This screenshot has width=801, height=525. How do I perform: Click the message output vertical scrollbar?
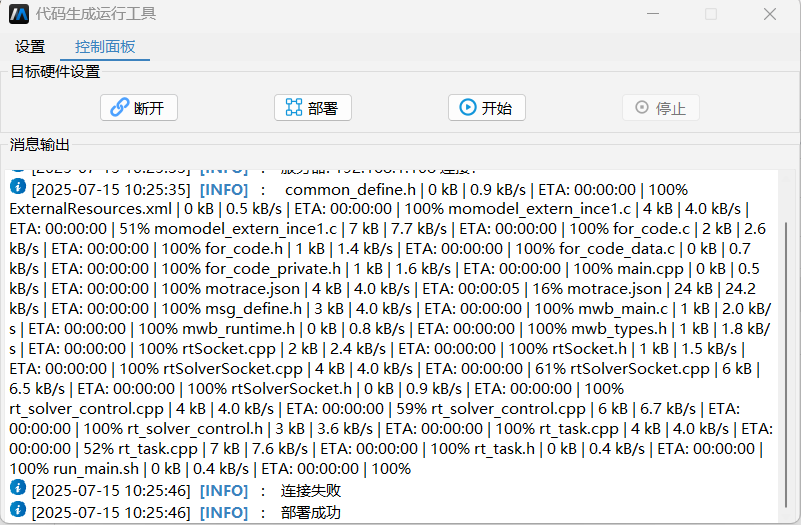click(786, 365)
